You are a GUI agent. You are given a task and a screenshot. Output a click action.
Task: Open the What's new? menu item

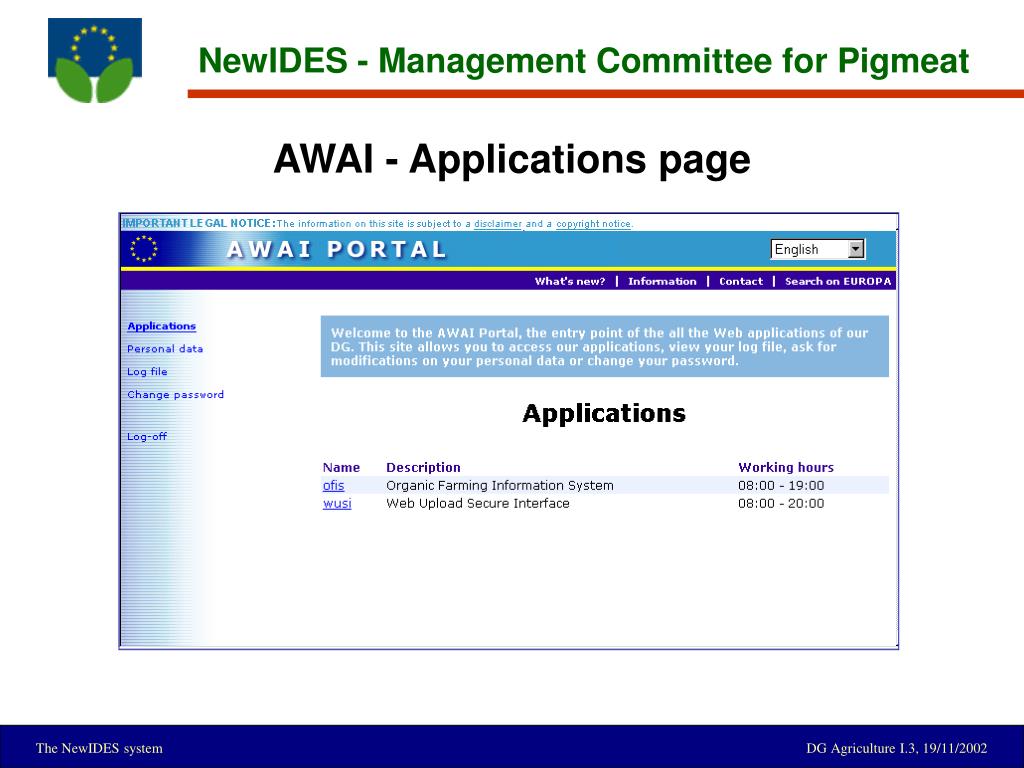click(x=569, y=281)
